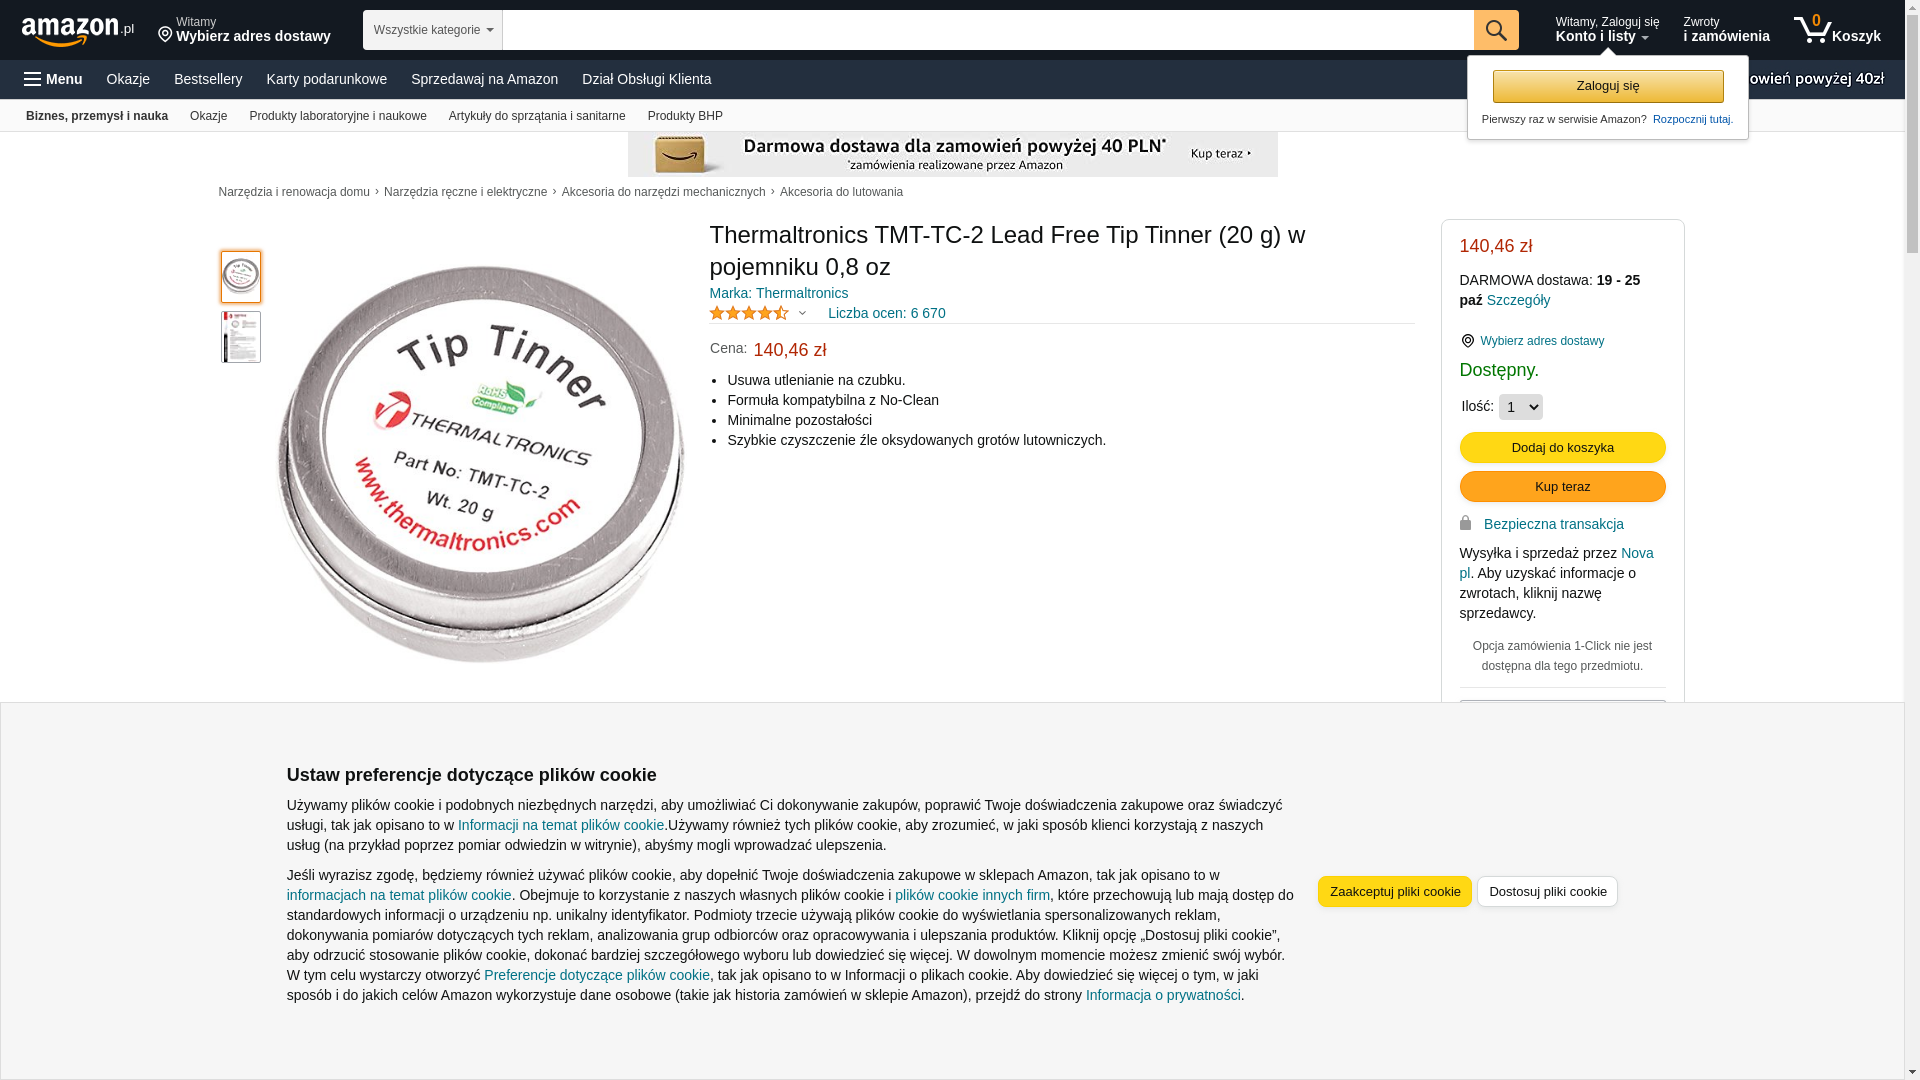Open the Ilość quantity dropdown

pyautogui.click(x=1520, y=407)
